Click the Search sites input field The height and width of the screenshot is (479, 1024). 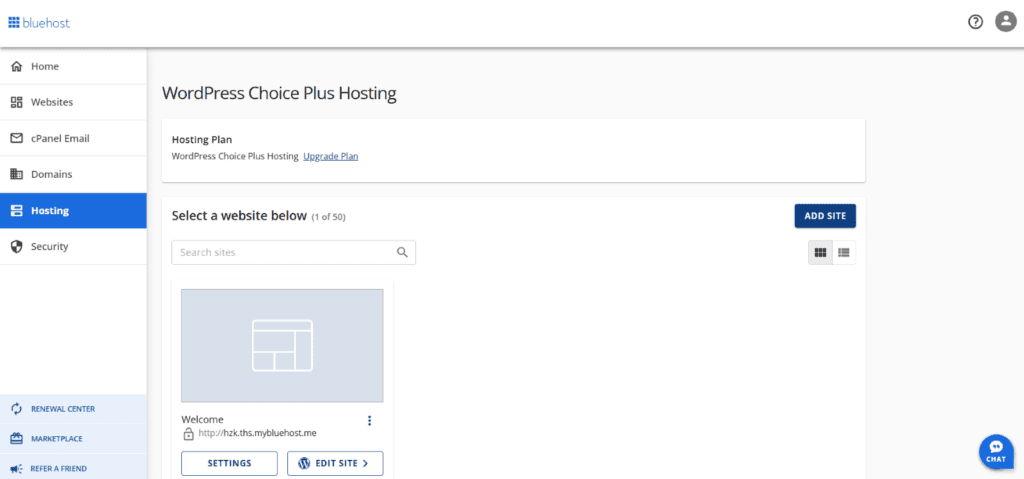293,252
